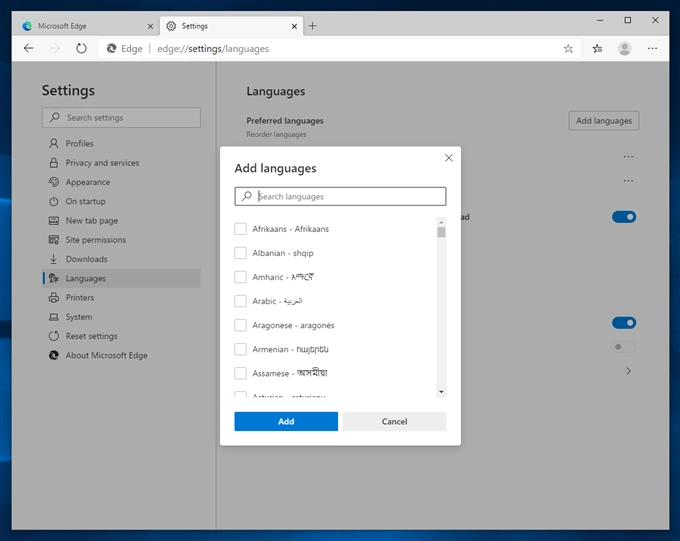Click the New tab page icon

point(53,220)
